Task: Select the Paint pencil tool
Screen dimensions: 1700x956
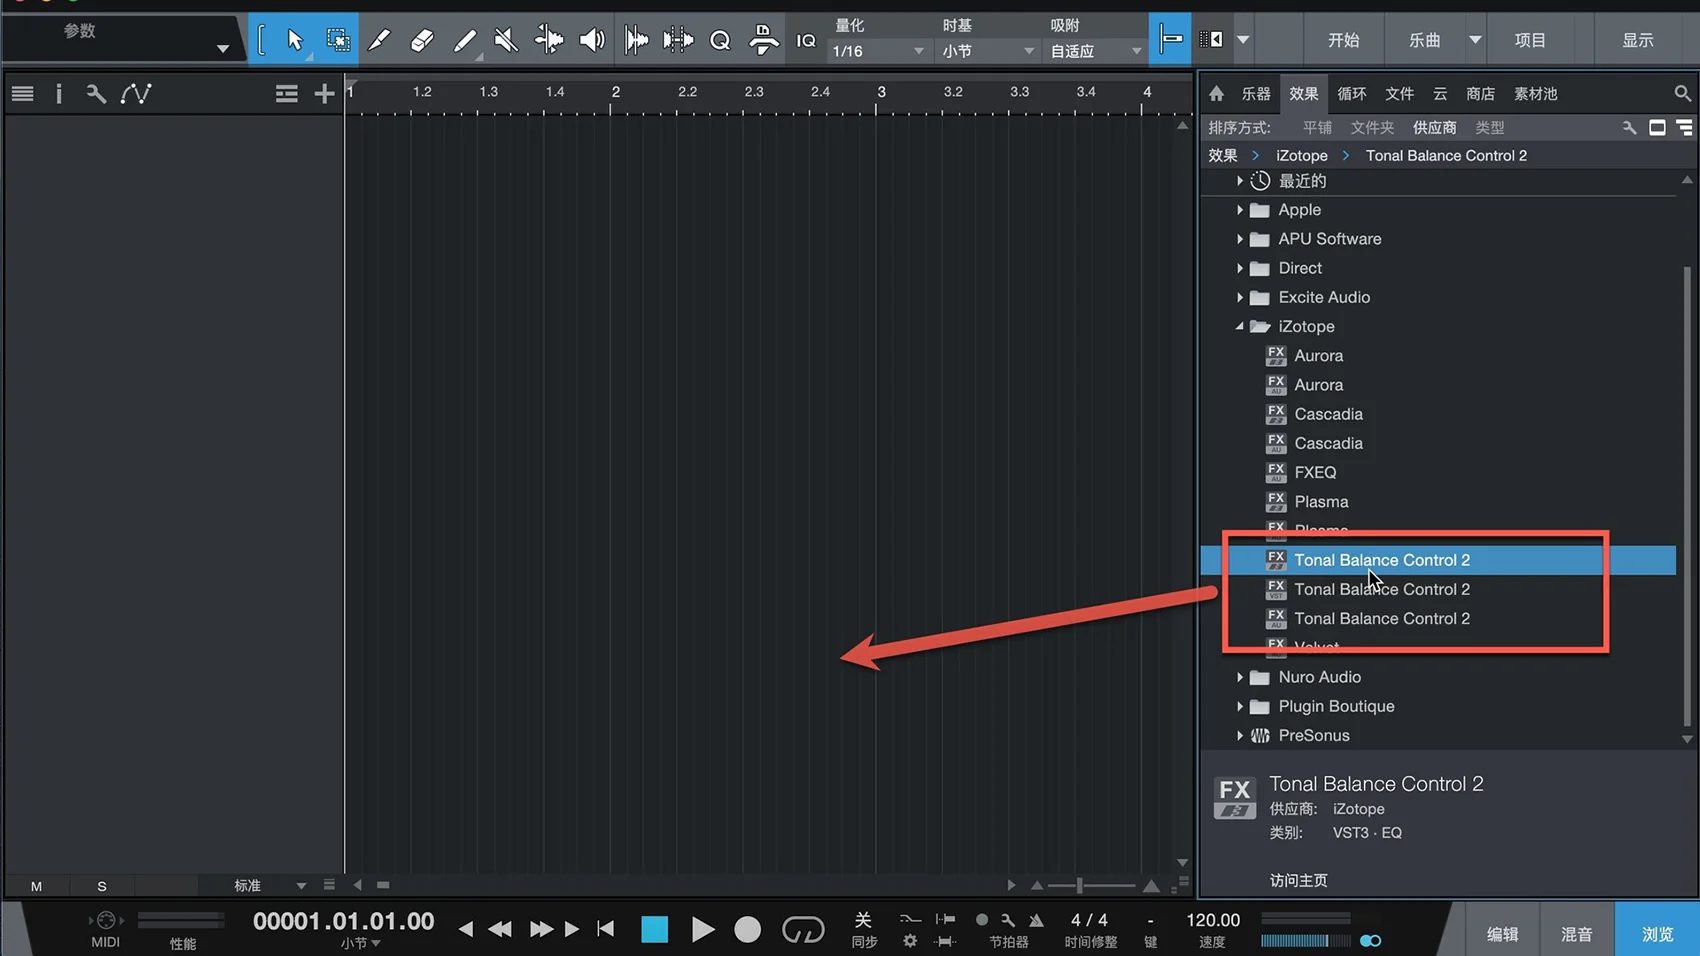Action: point(379,40)
